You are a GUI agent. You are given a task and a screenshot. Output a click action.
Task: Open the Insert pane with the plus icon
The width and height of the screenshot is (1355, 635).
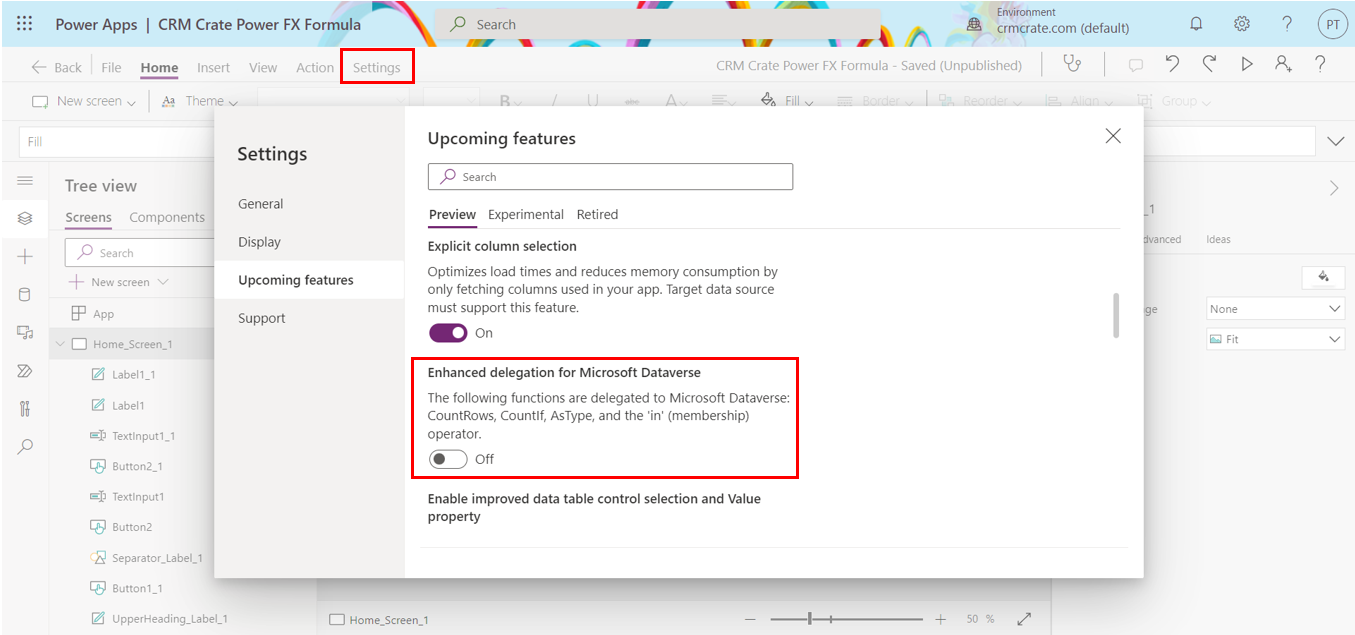point(25,255)
